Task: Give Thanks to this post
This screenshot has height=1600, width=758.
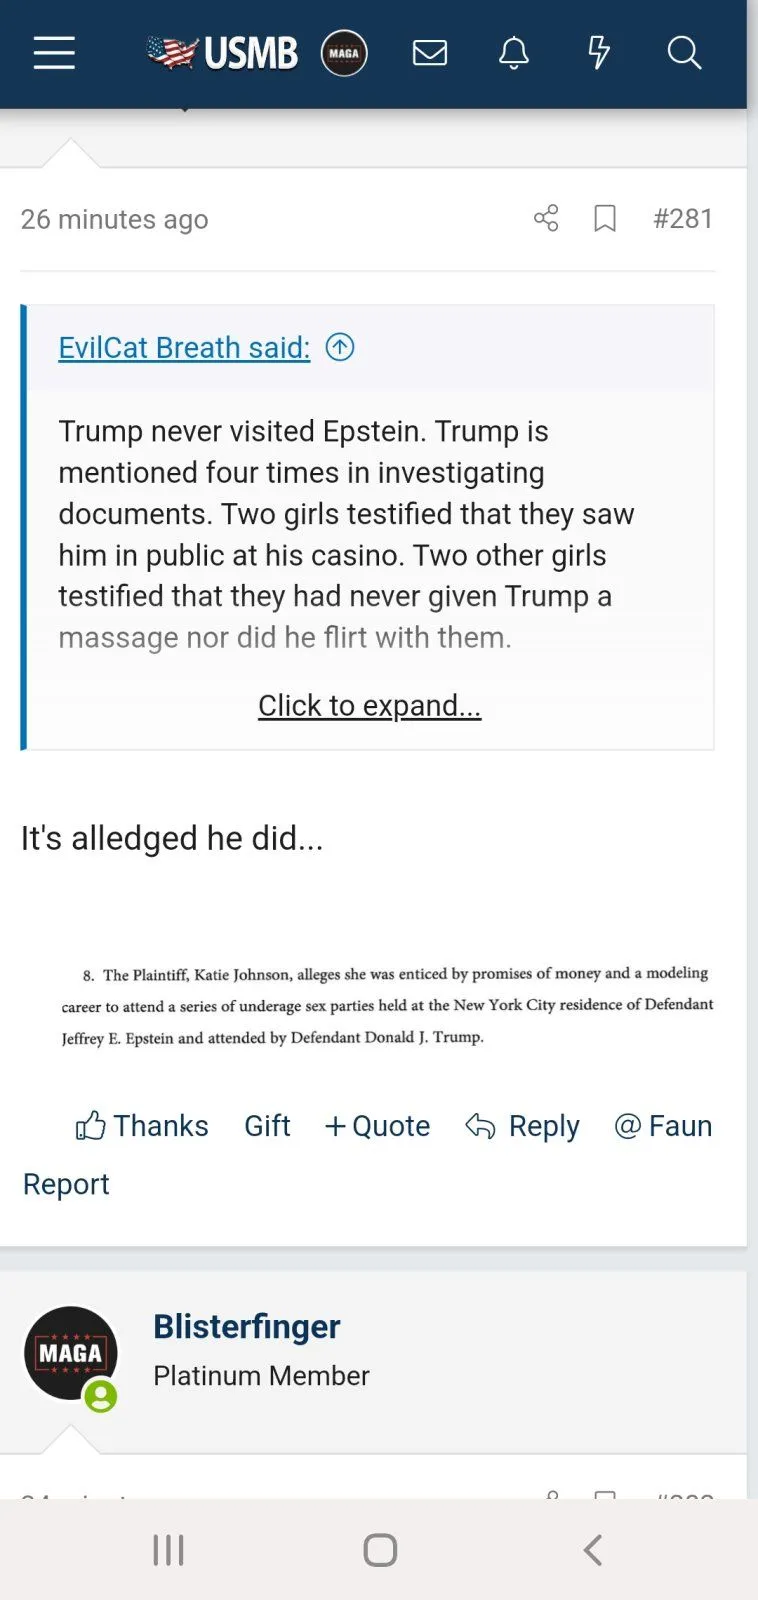Action: 142,1126
